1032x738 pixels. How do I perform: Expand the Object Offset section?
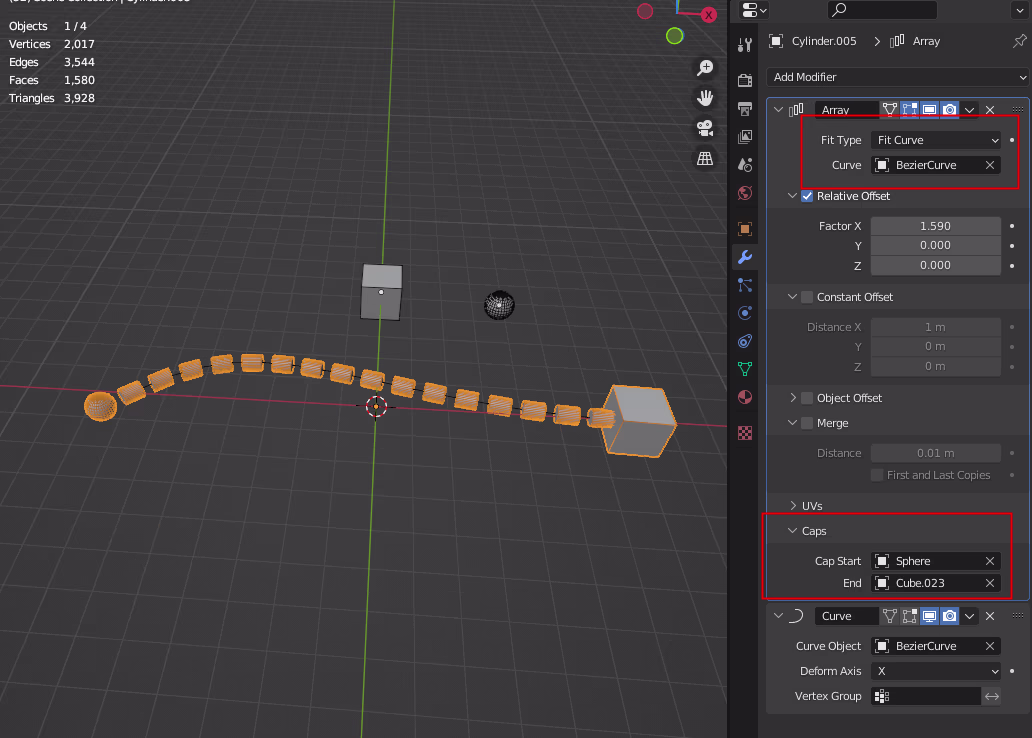[x=792, y=398]
